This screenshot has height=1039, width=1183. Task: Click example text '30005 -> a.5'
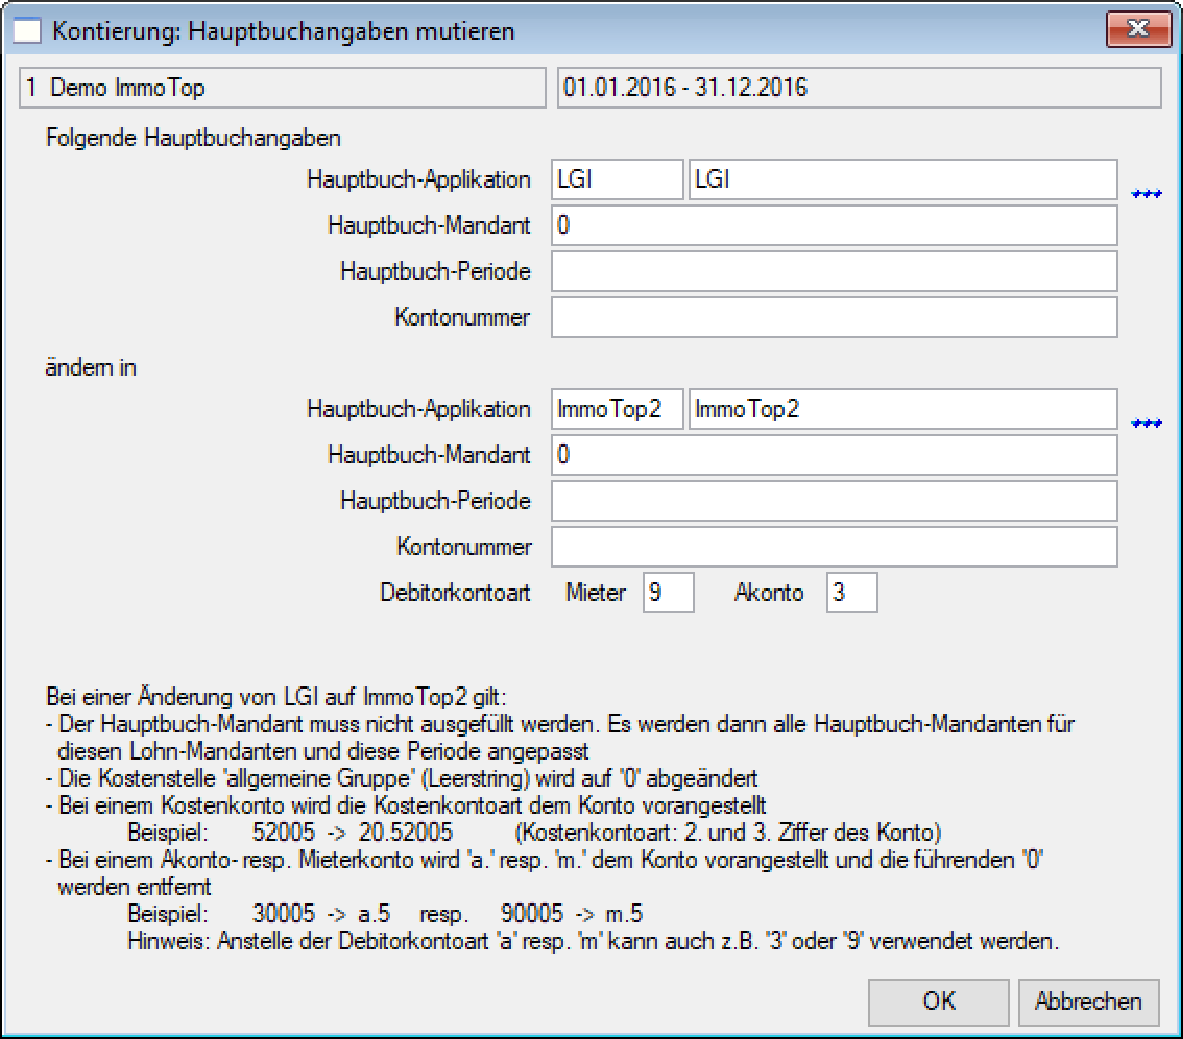321,914
